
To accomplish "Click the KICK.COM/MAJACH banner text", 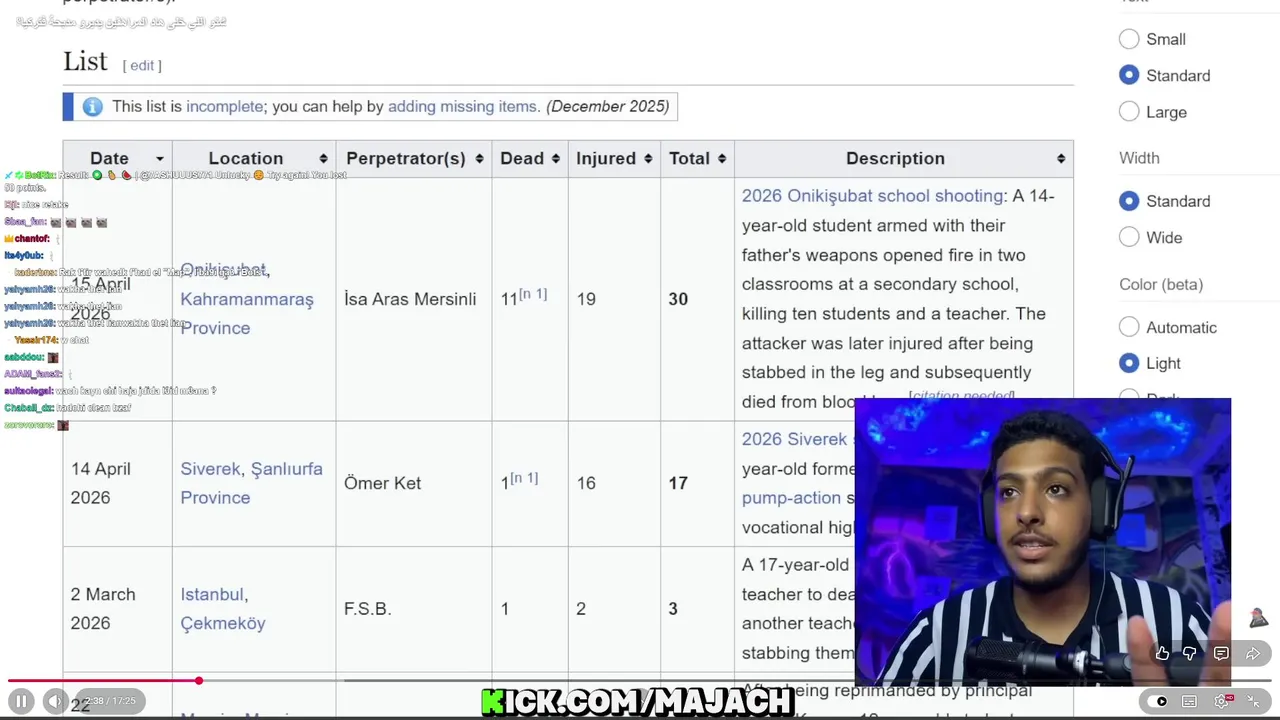I will pyautogui.click(x=638, y=702).
